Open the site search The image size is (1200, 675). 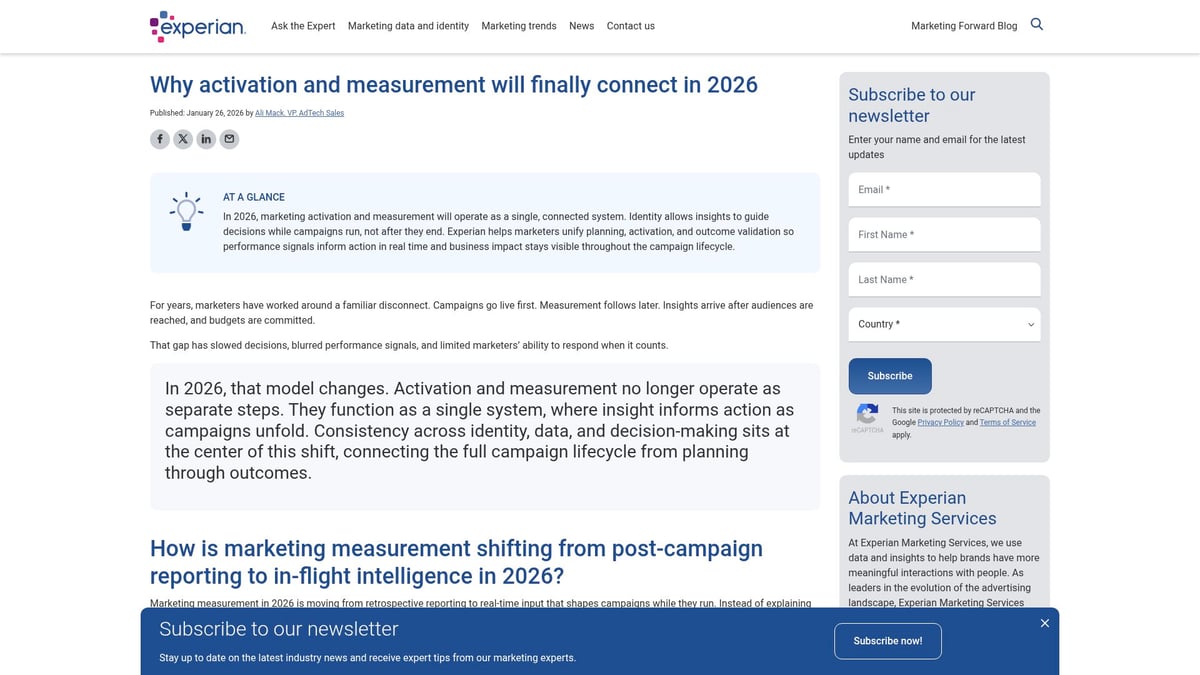1036,23
